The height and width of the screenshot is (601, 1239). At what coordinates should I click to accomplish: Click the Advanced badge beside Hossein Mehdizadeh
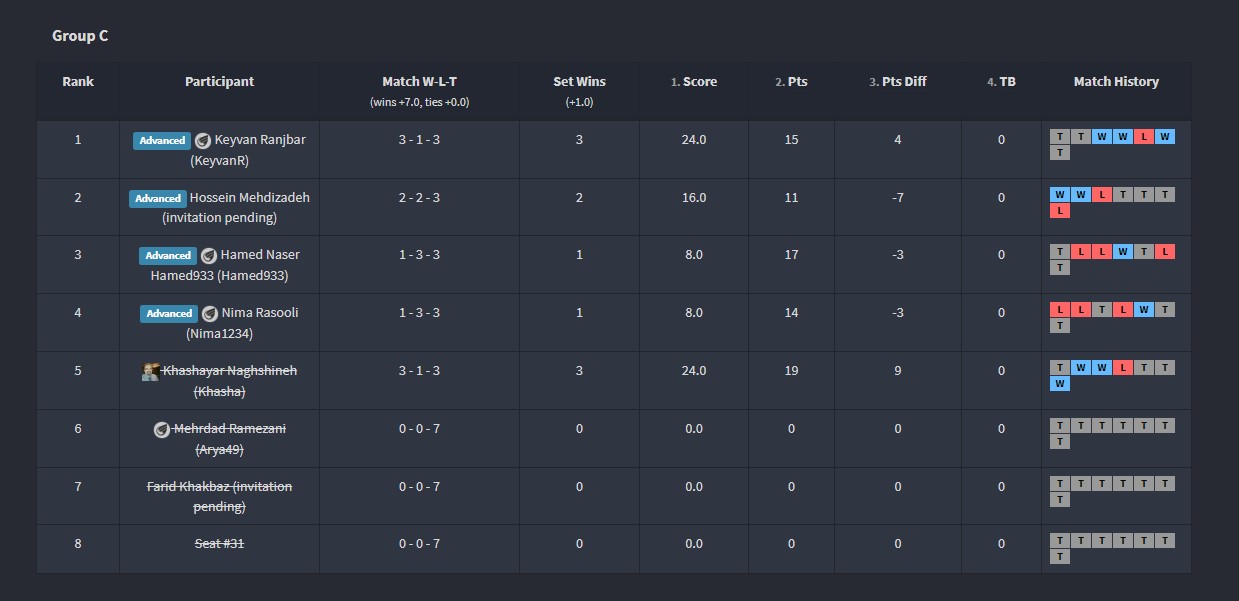coord(158,199)
